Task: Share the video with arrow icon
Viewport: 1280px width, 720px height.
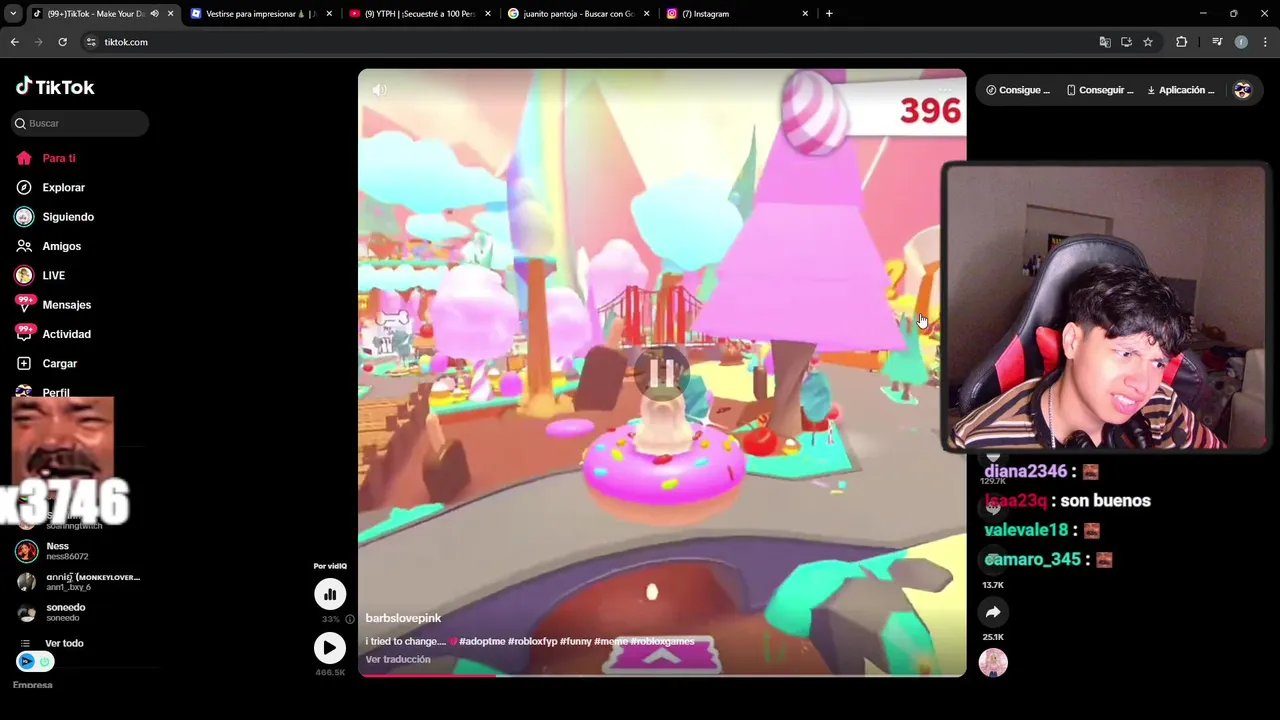Action: 993,612
